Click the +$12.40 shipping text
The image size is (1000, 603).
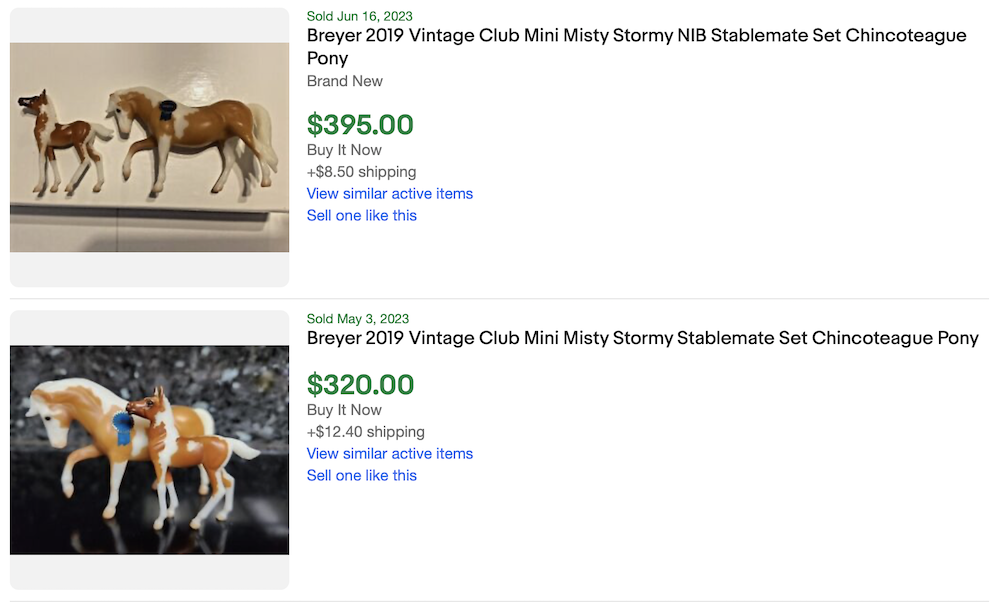[x=365, y=432]
